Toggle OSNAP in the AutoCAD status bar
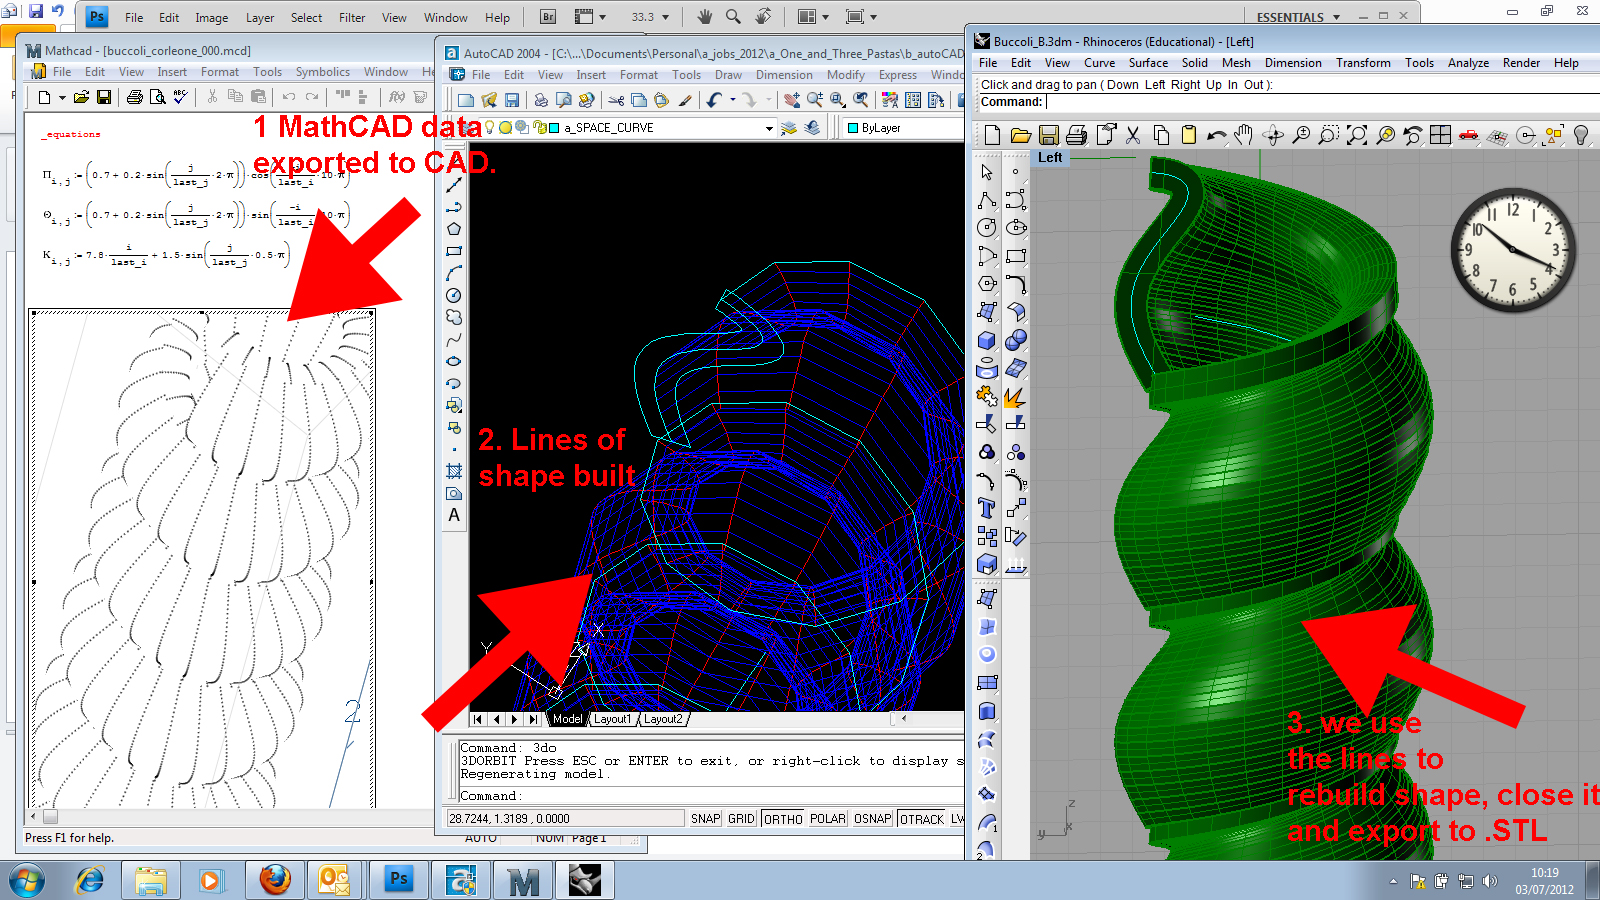 click(872, 819)
